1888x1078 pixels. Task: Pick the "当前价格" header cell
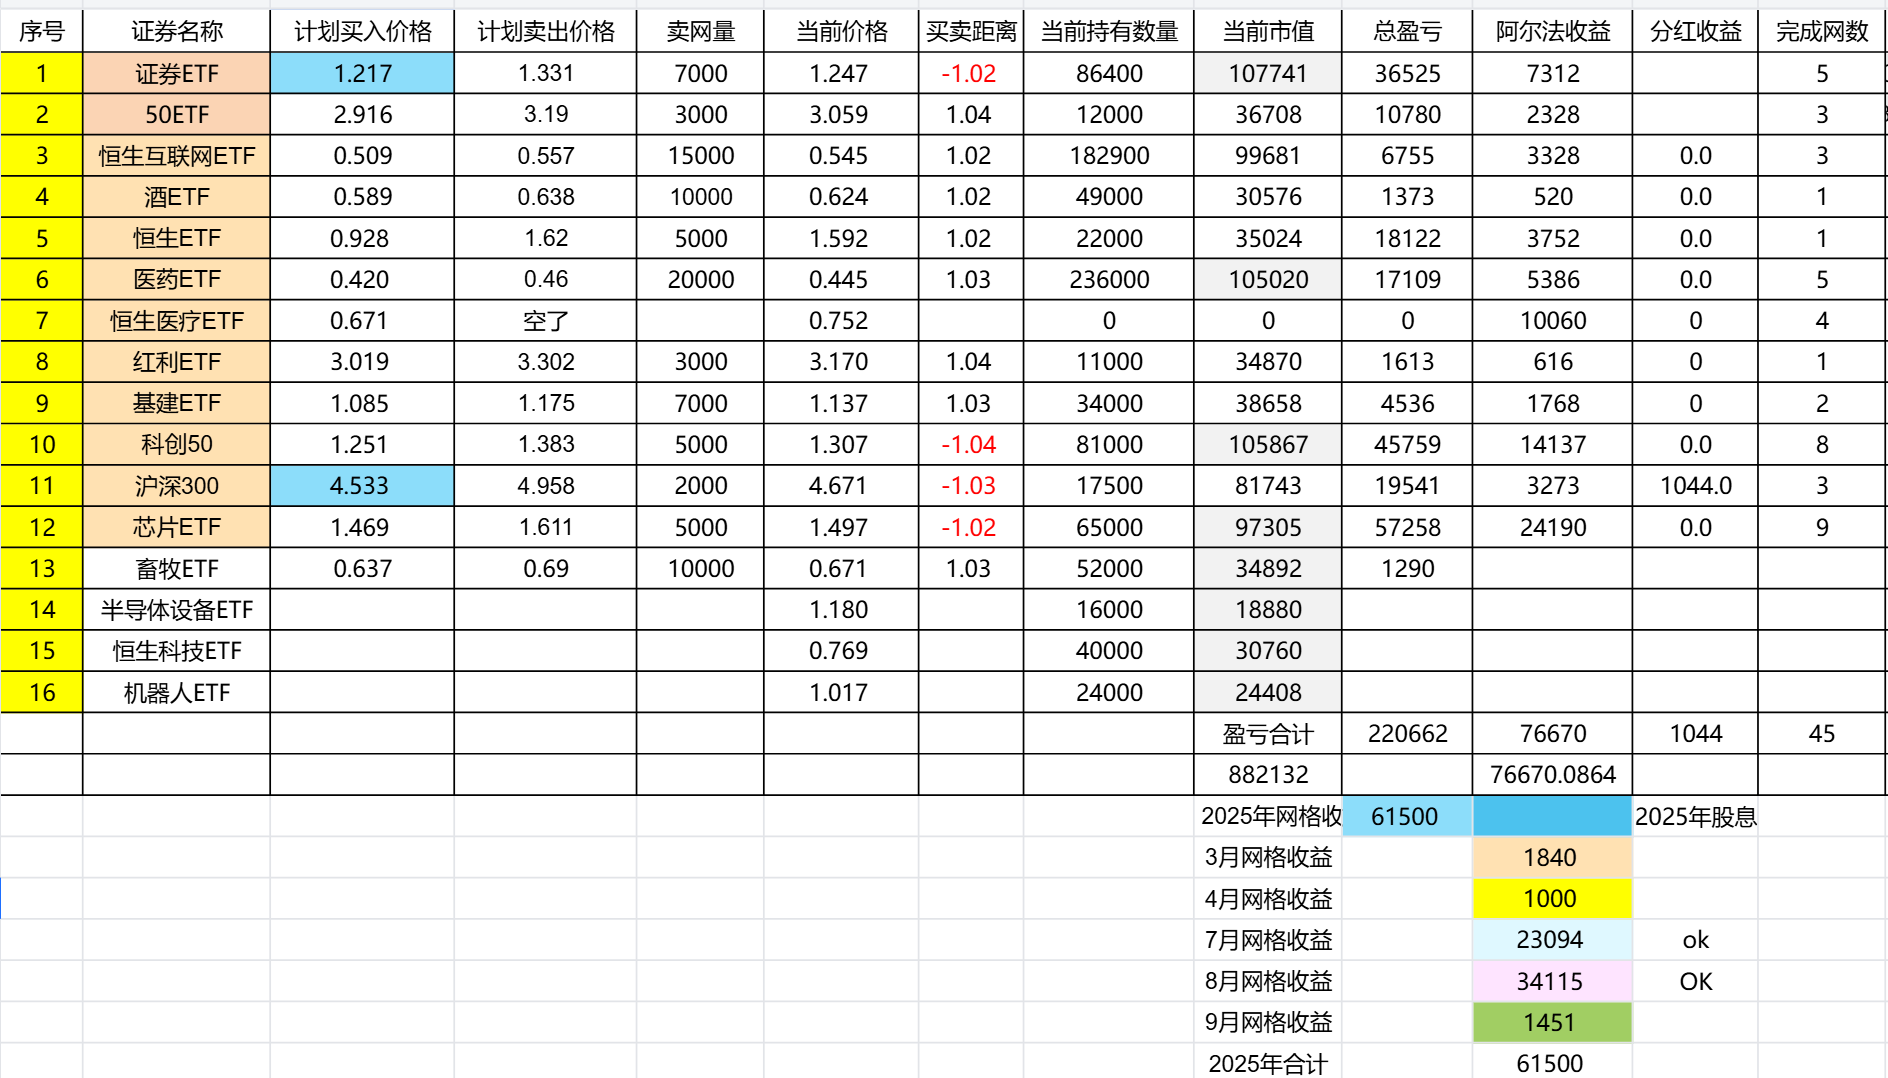click(841, 32)
